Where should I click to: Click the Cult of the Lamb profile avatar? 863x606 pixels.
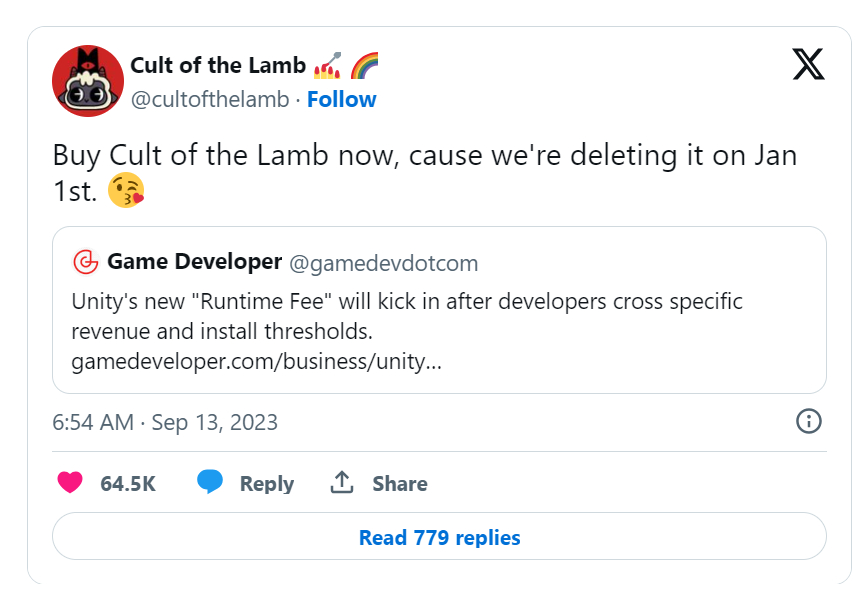(88, 81)
